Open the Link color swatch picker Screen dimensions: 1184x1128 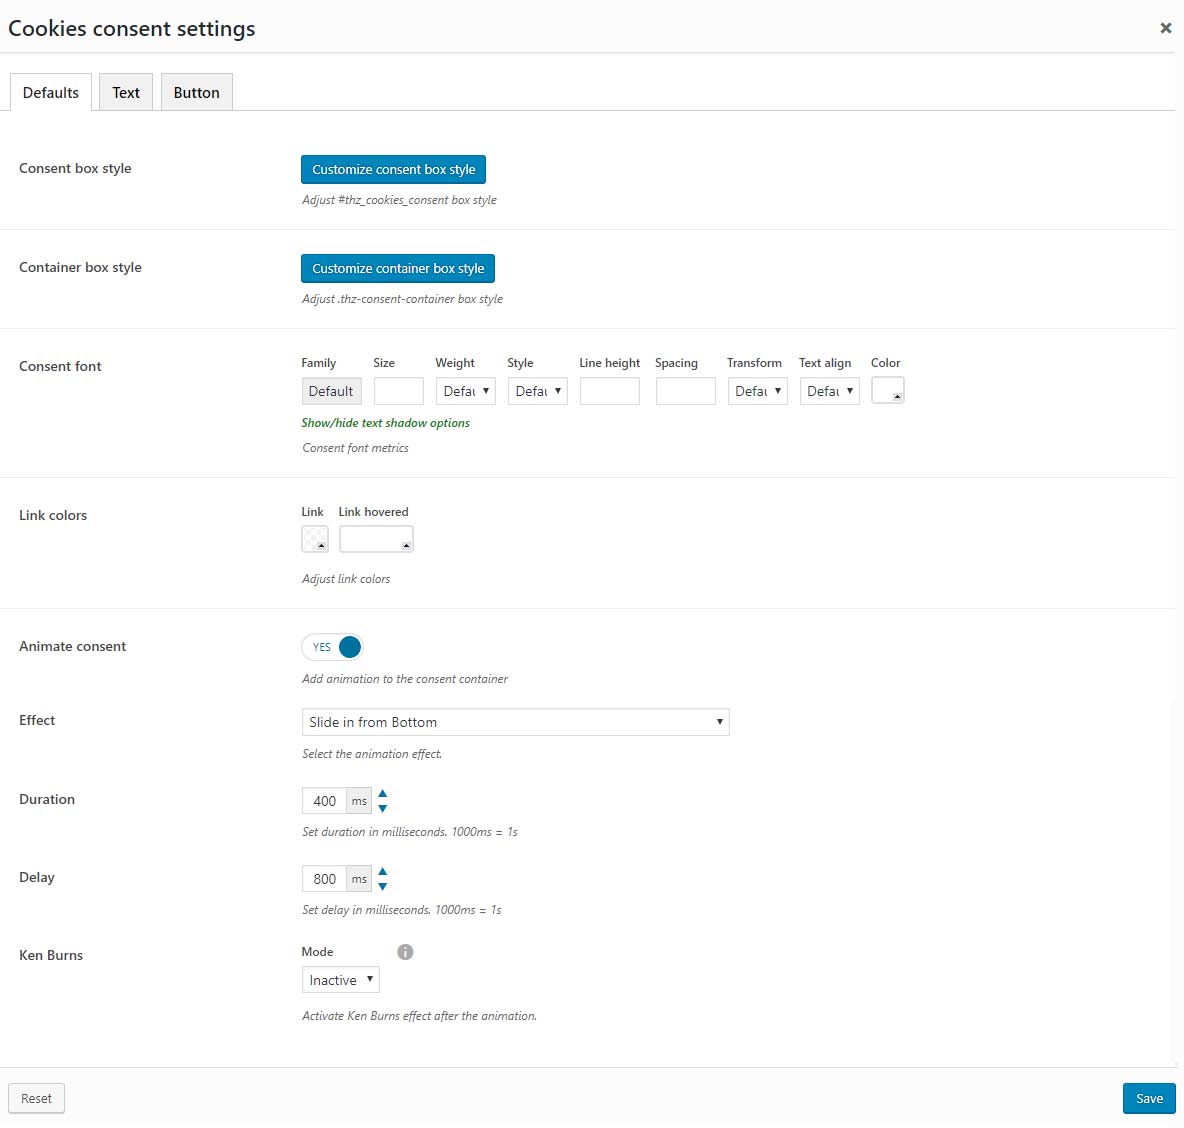(x=315, y=539)
